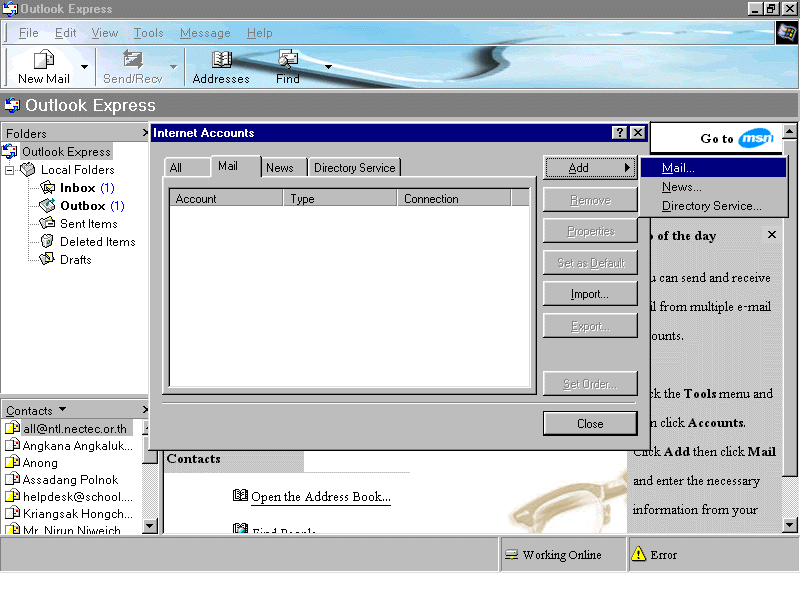The height and width of the screenshot is (600, 800).
Task: Open the Edit menu
Action: click(65, 33)
